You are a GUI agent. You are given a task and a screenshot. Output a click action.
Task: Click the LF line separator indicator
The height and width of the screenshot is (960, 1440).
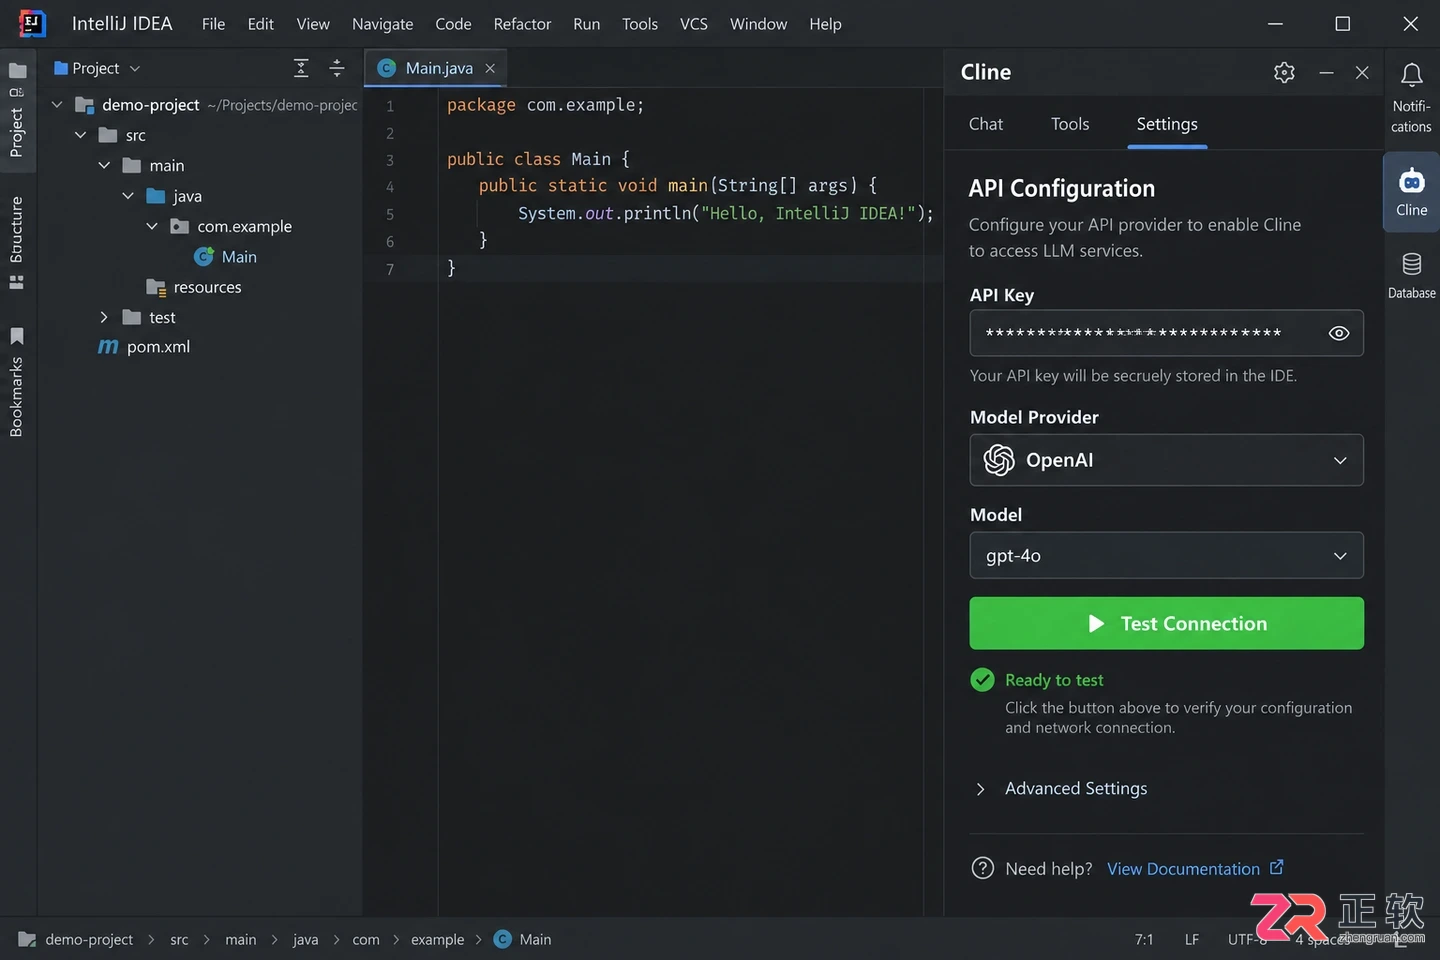[x=1191, y=939]
